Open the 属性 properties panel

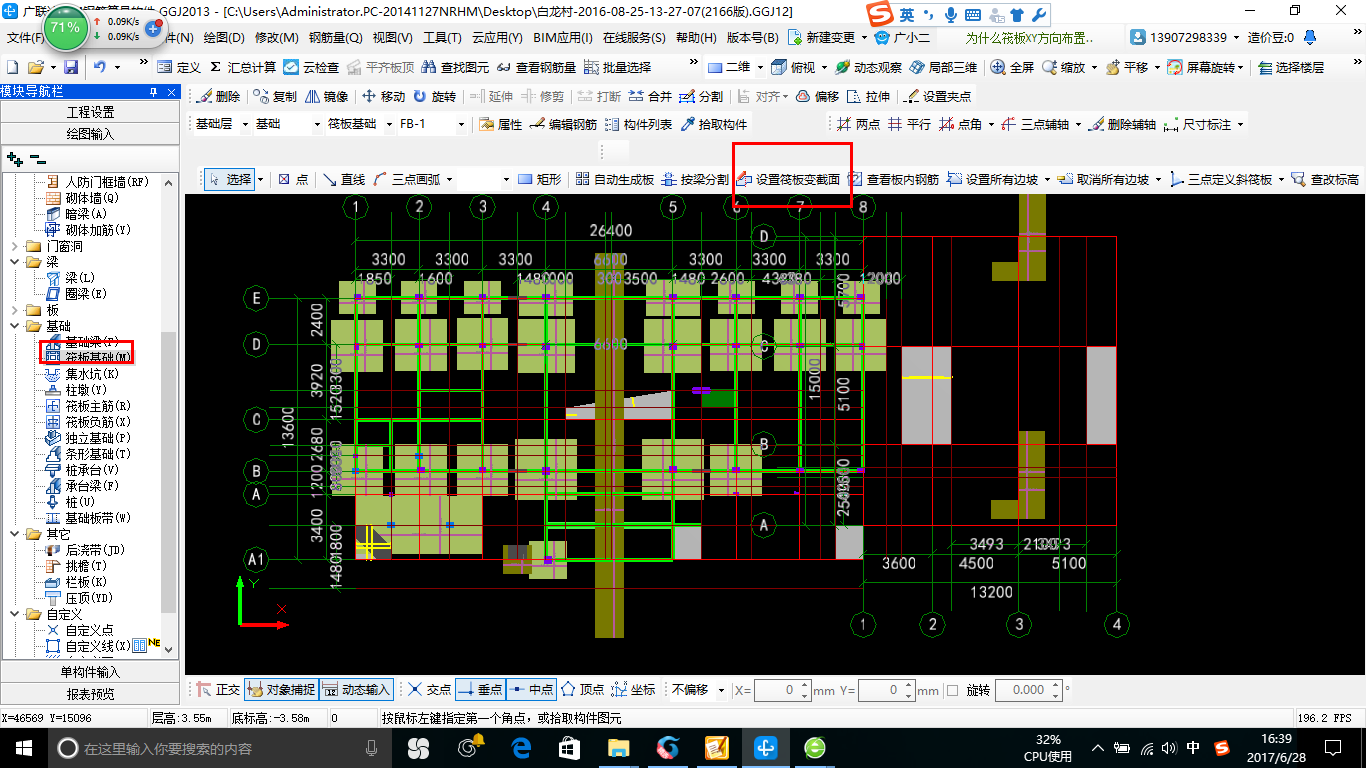pyautogui.click(x=500, y=124)
